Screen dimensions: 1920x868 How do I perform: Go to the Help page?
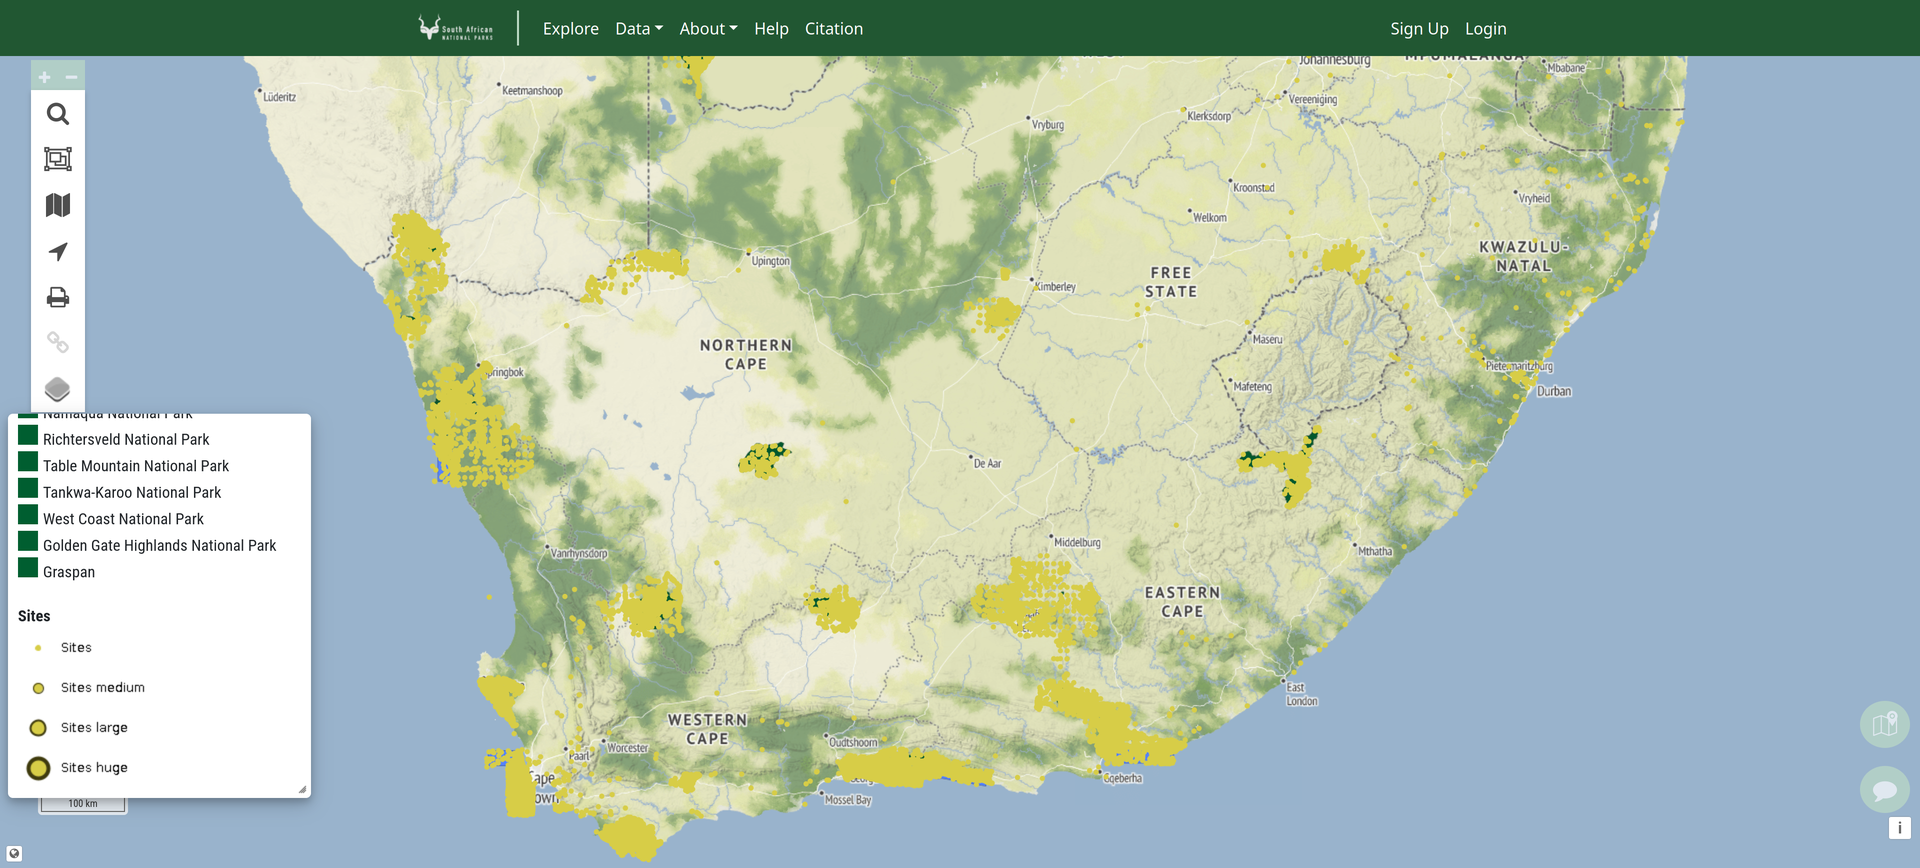[771, 29]
